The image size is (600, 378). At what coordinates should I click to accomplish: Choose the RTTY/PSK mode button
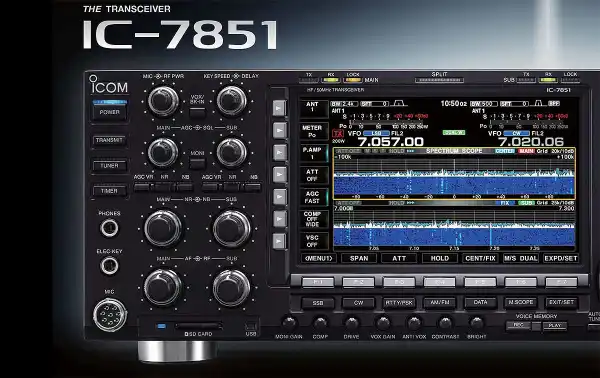pos(399,303)
